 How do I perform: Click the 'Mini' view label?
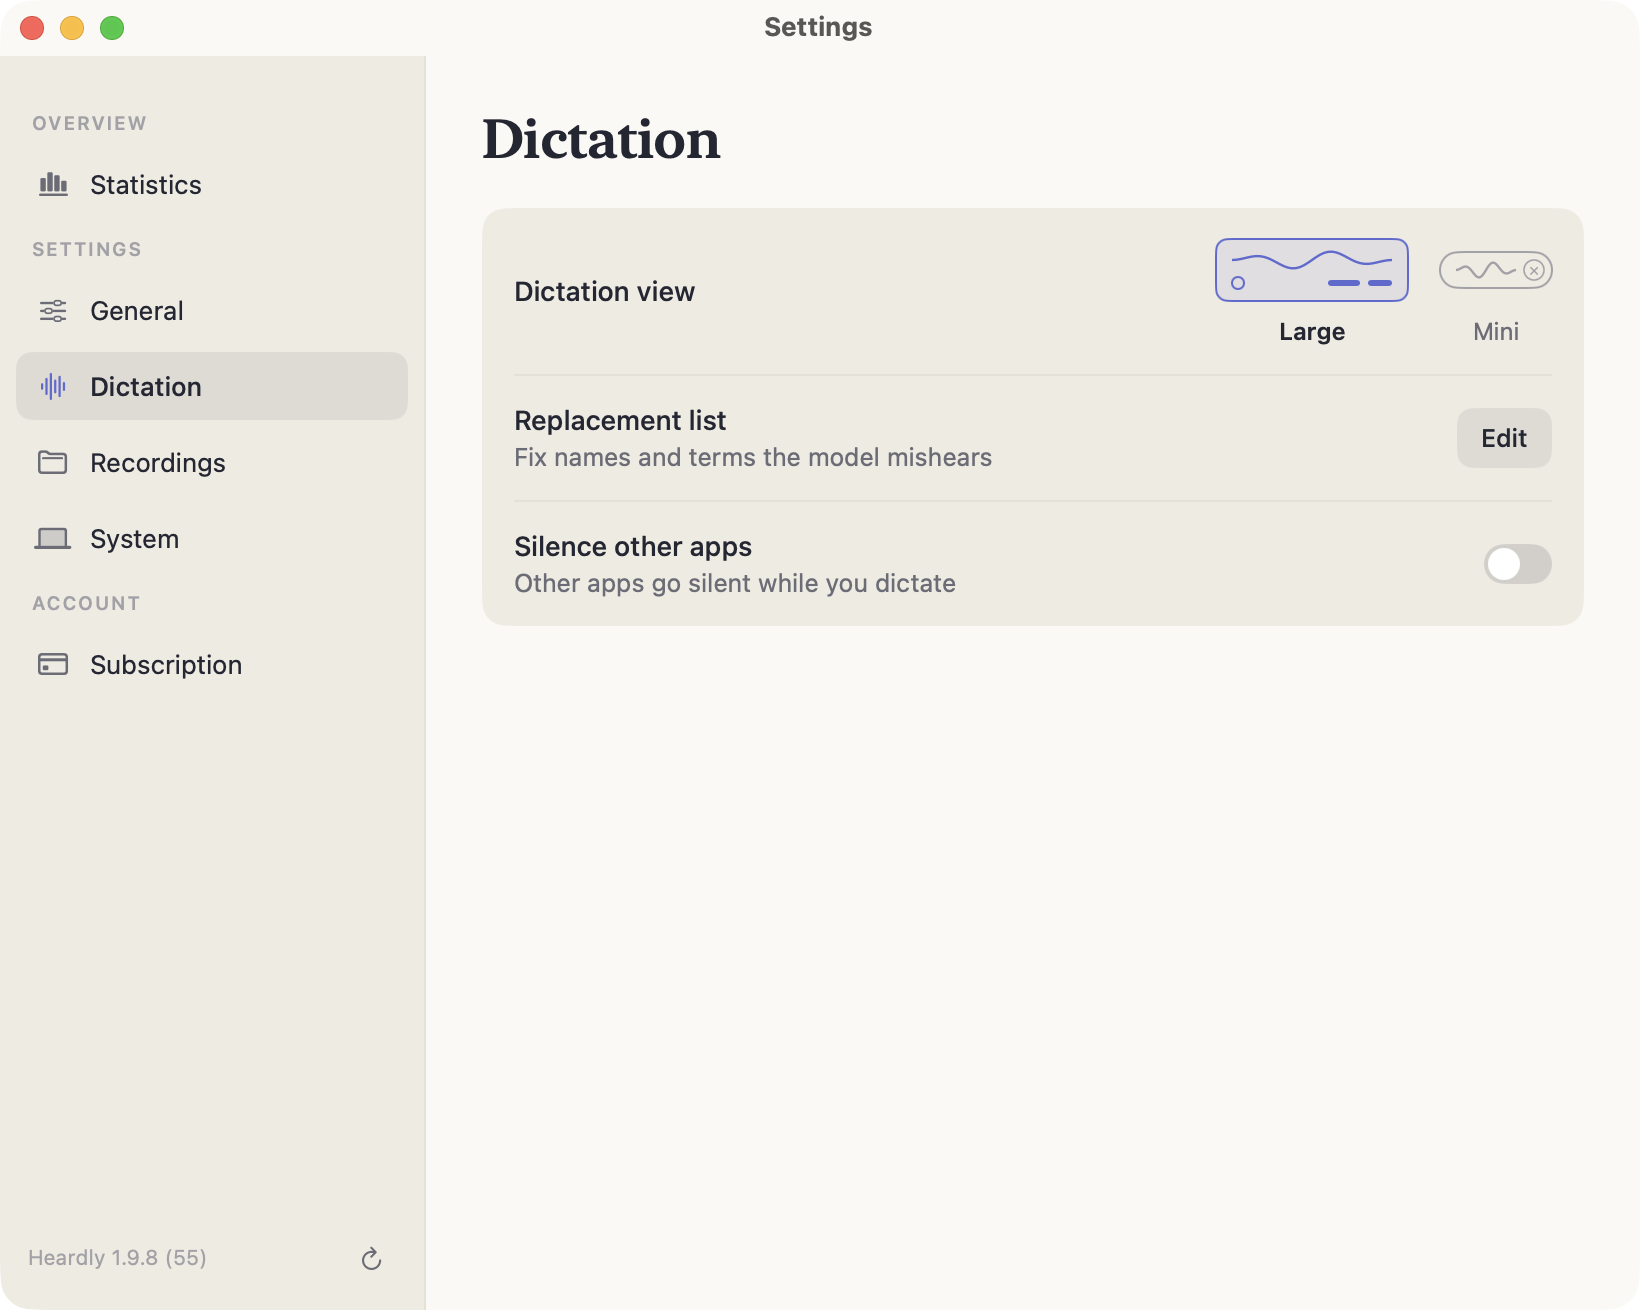click(1496, 332)
